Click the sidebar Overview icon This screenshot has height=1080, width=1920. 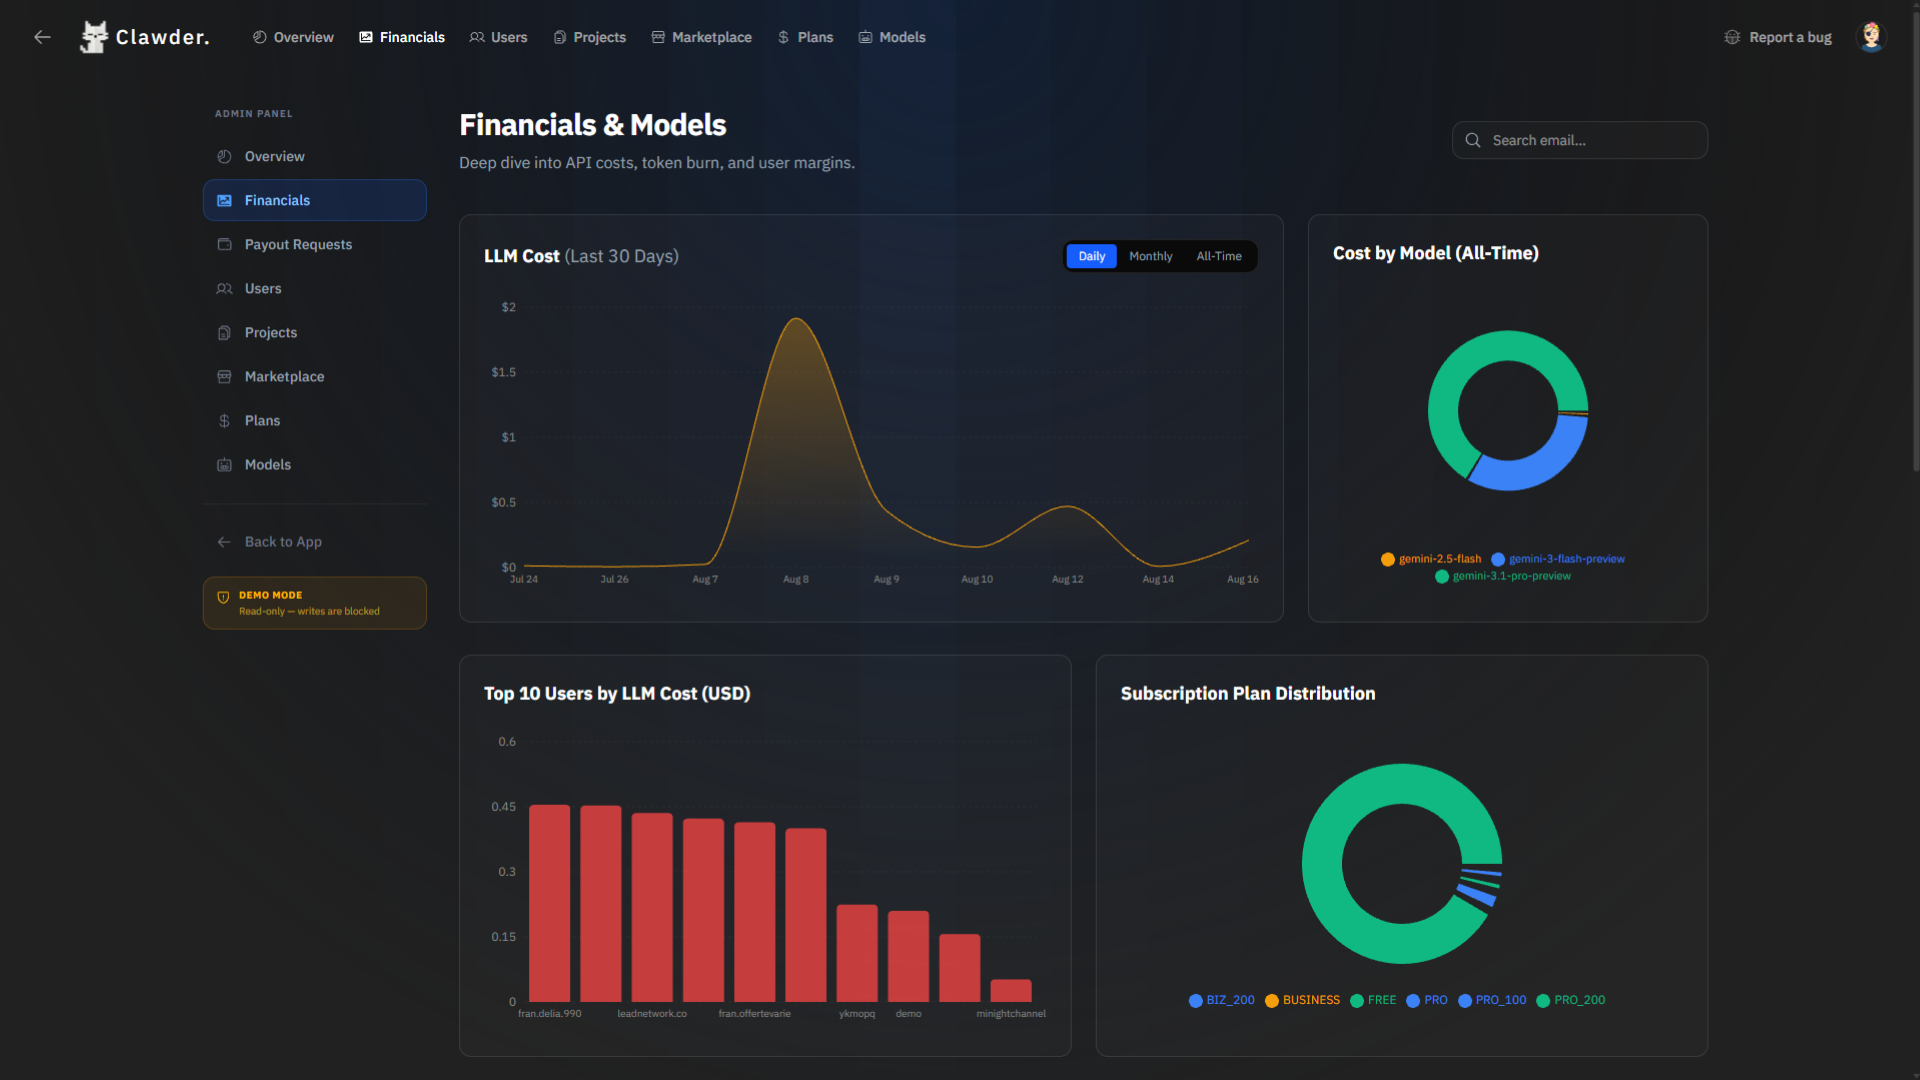pyautogui.click(x=224, y=156)
